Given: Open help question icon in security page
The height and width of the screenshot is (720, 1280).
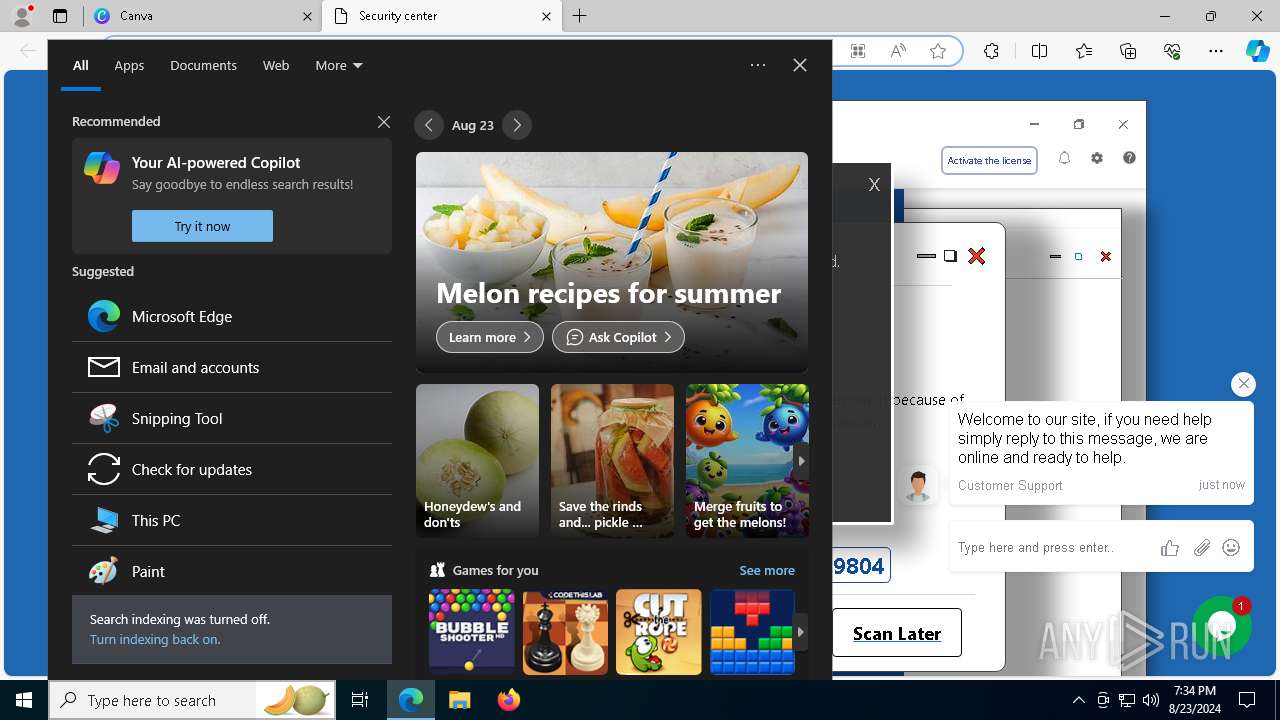Looking at the screenshot, I should [x=1129, y=158].
